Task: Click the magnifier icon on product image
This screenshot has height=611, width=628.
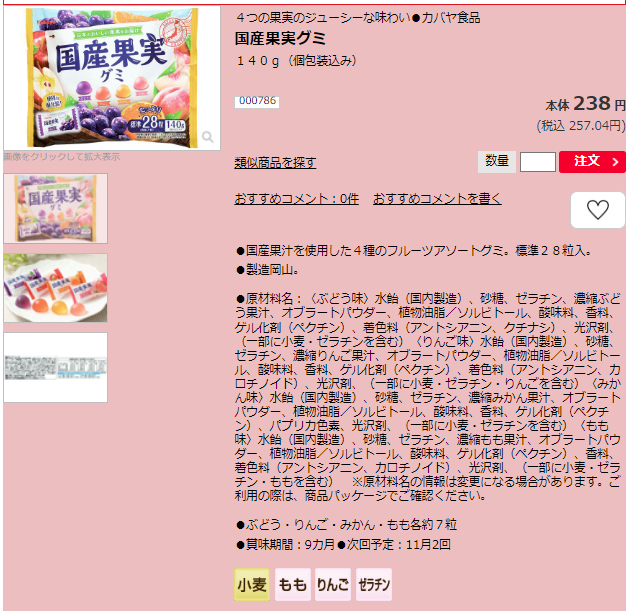Action: [x=207, y=137]
